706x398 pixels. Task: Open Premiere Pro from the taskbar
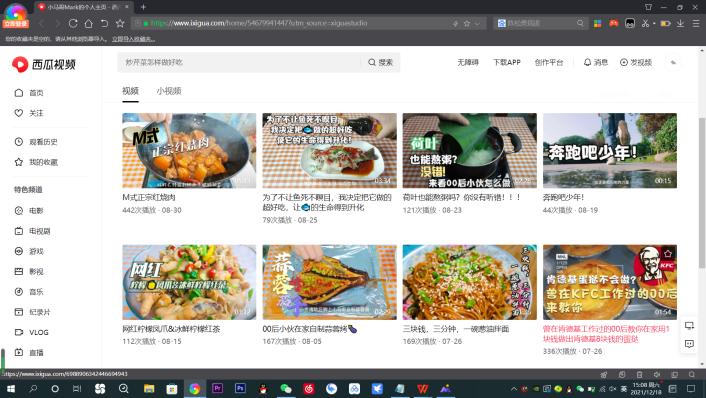(x=217, y=388)
